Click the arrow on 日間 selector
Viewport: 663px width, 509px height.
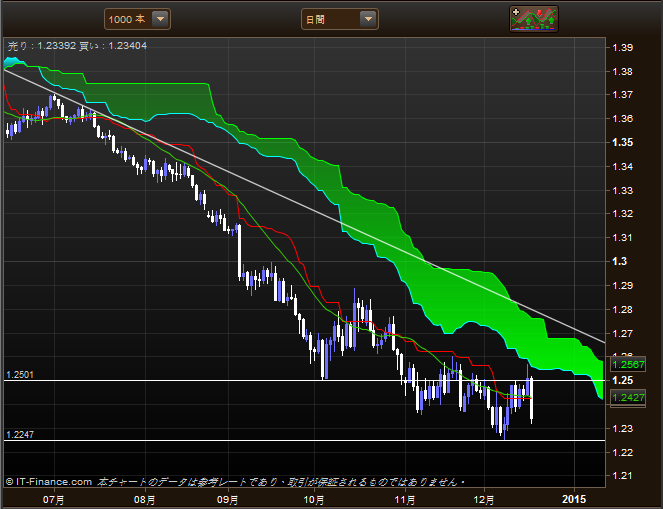368,19
